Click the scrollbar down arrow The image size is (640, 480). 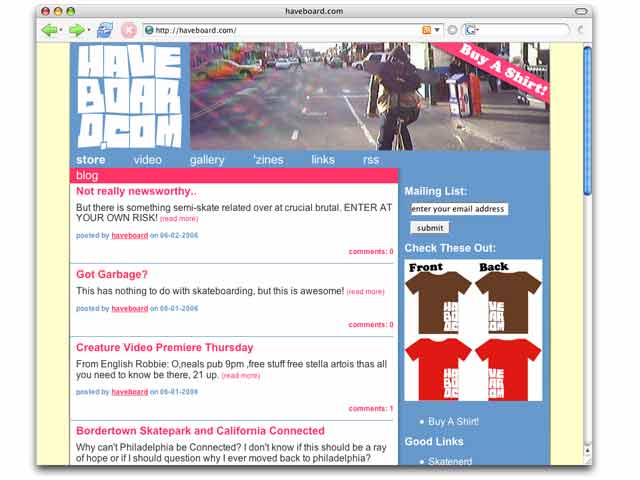[587, 451]
